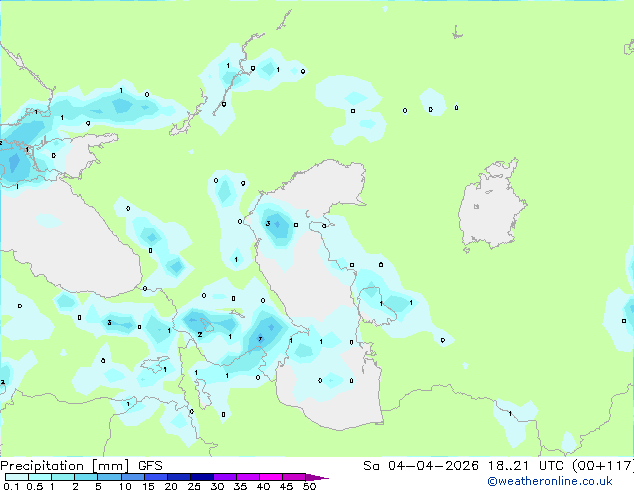Viewport: 634px width, 490px height.
Task: Click the legend label "50"
Action: click(x=309, y=486)
